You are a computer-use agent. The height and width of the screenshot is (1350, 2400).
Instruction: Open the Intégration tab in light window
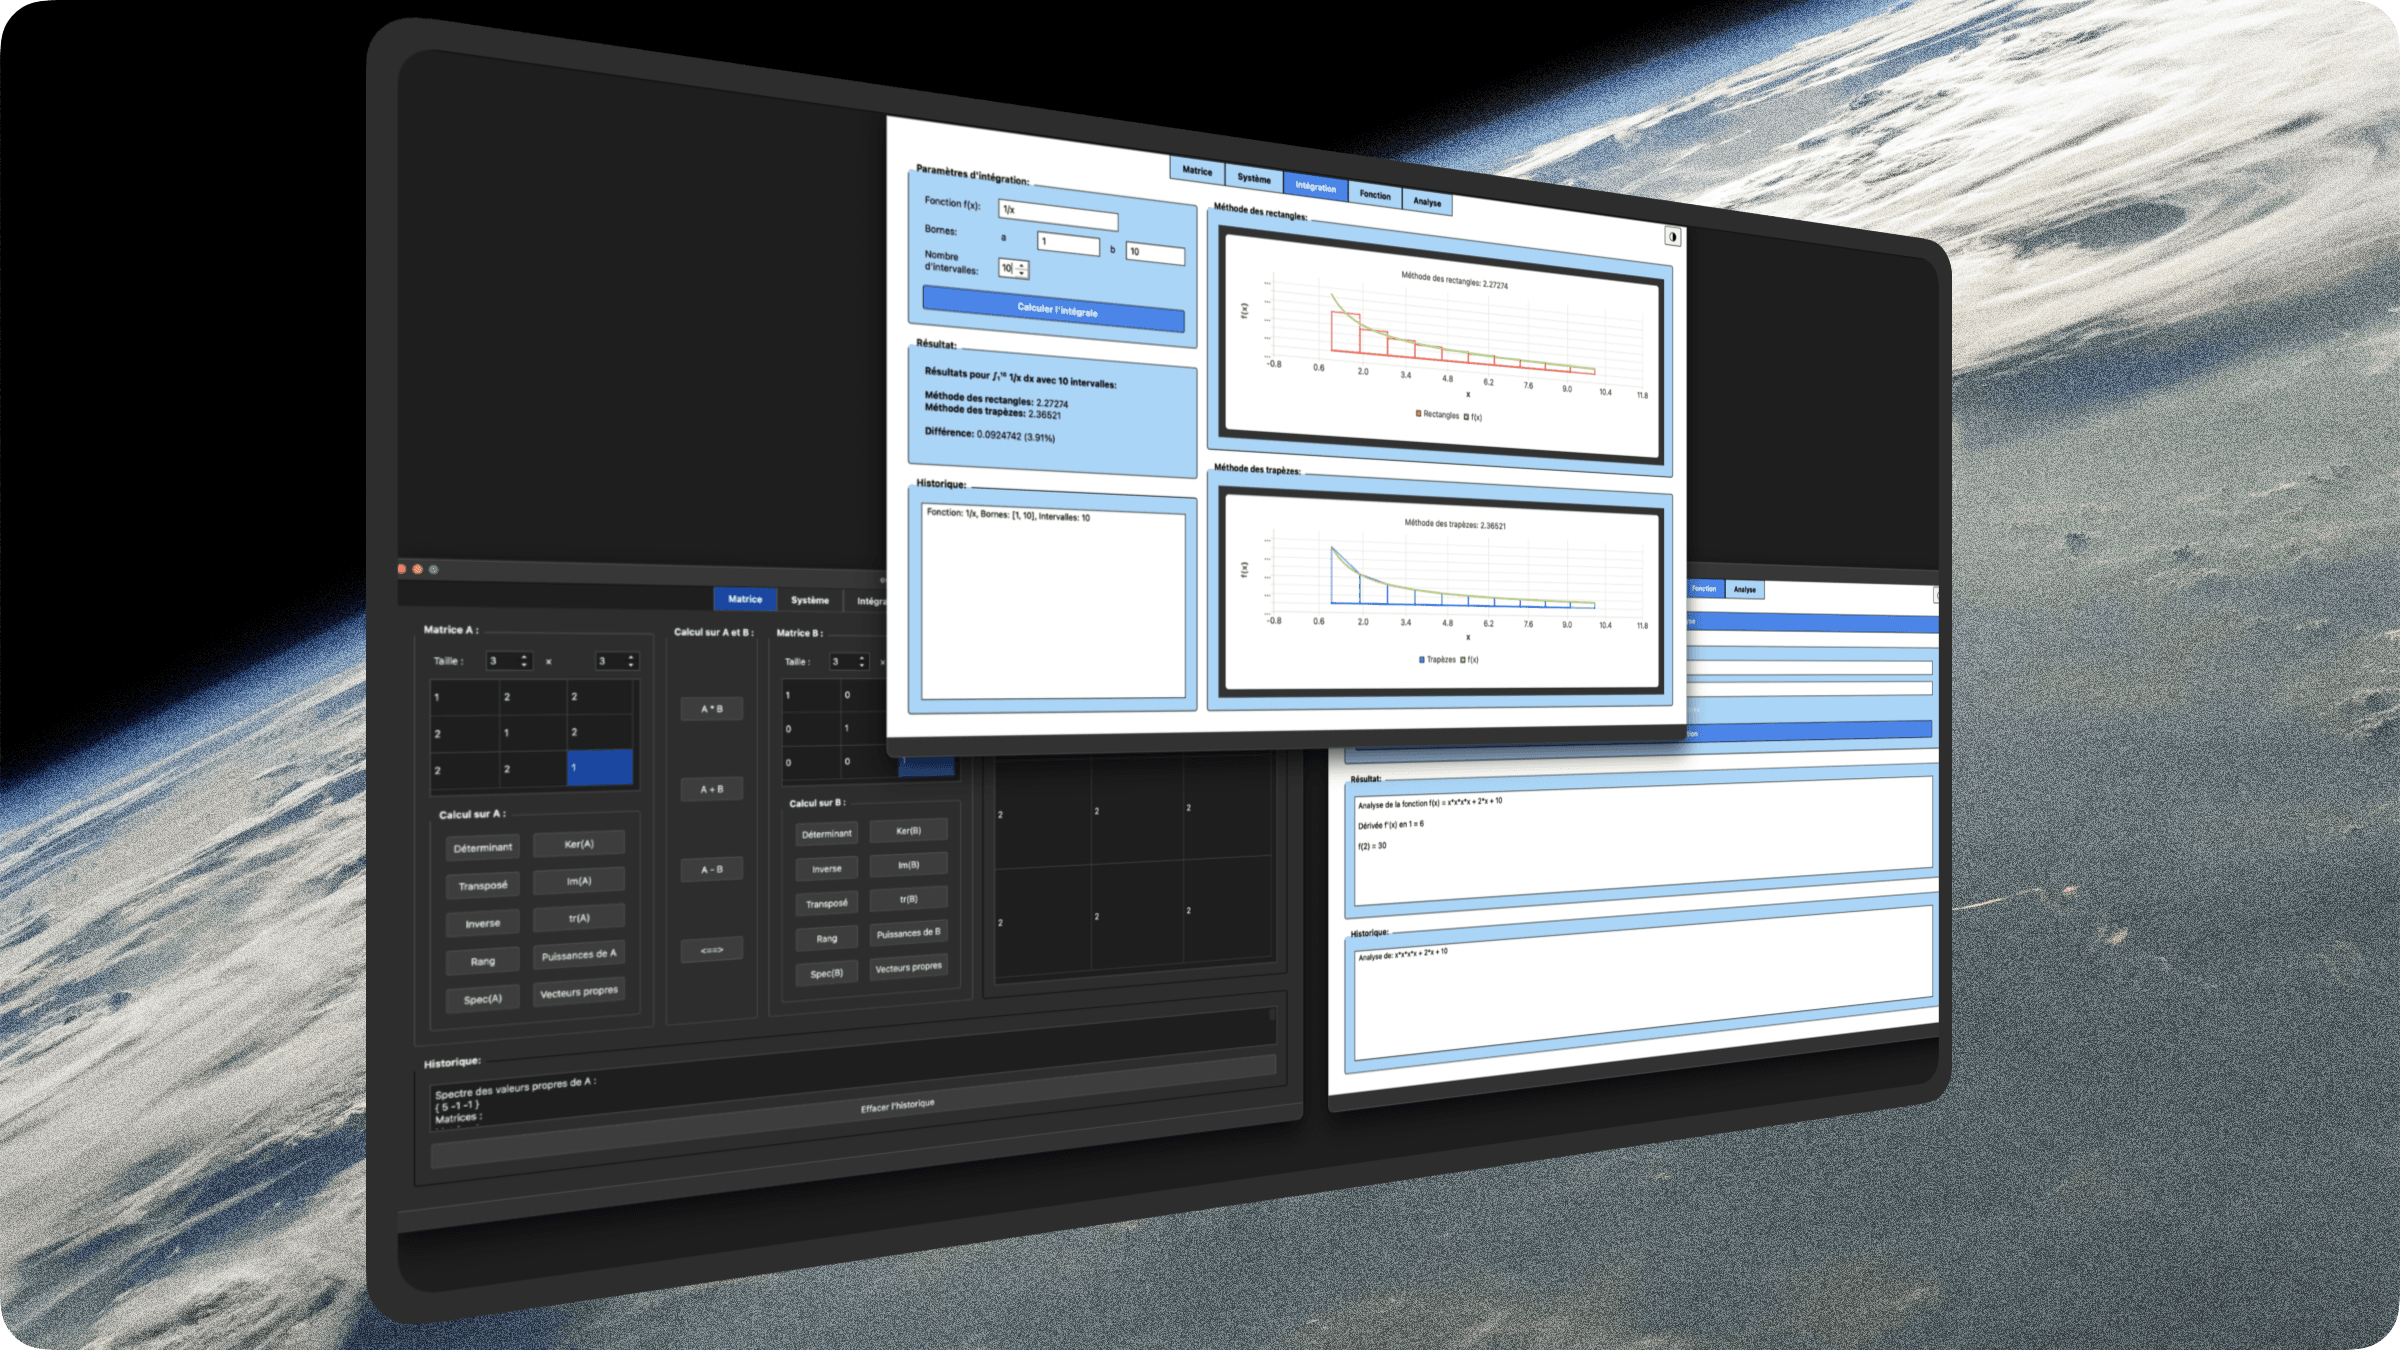(1314, 187)
